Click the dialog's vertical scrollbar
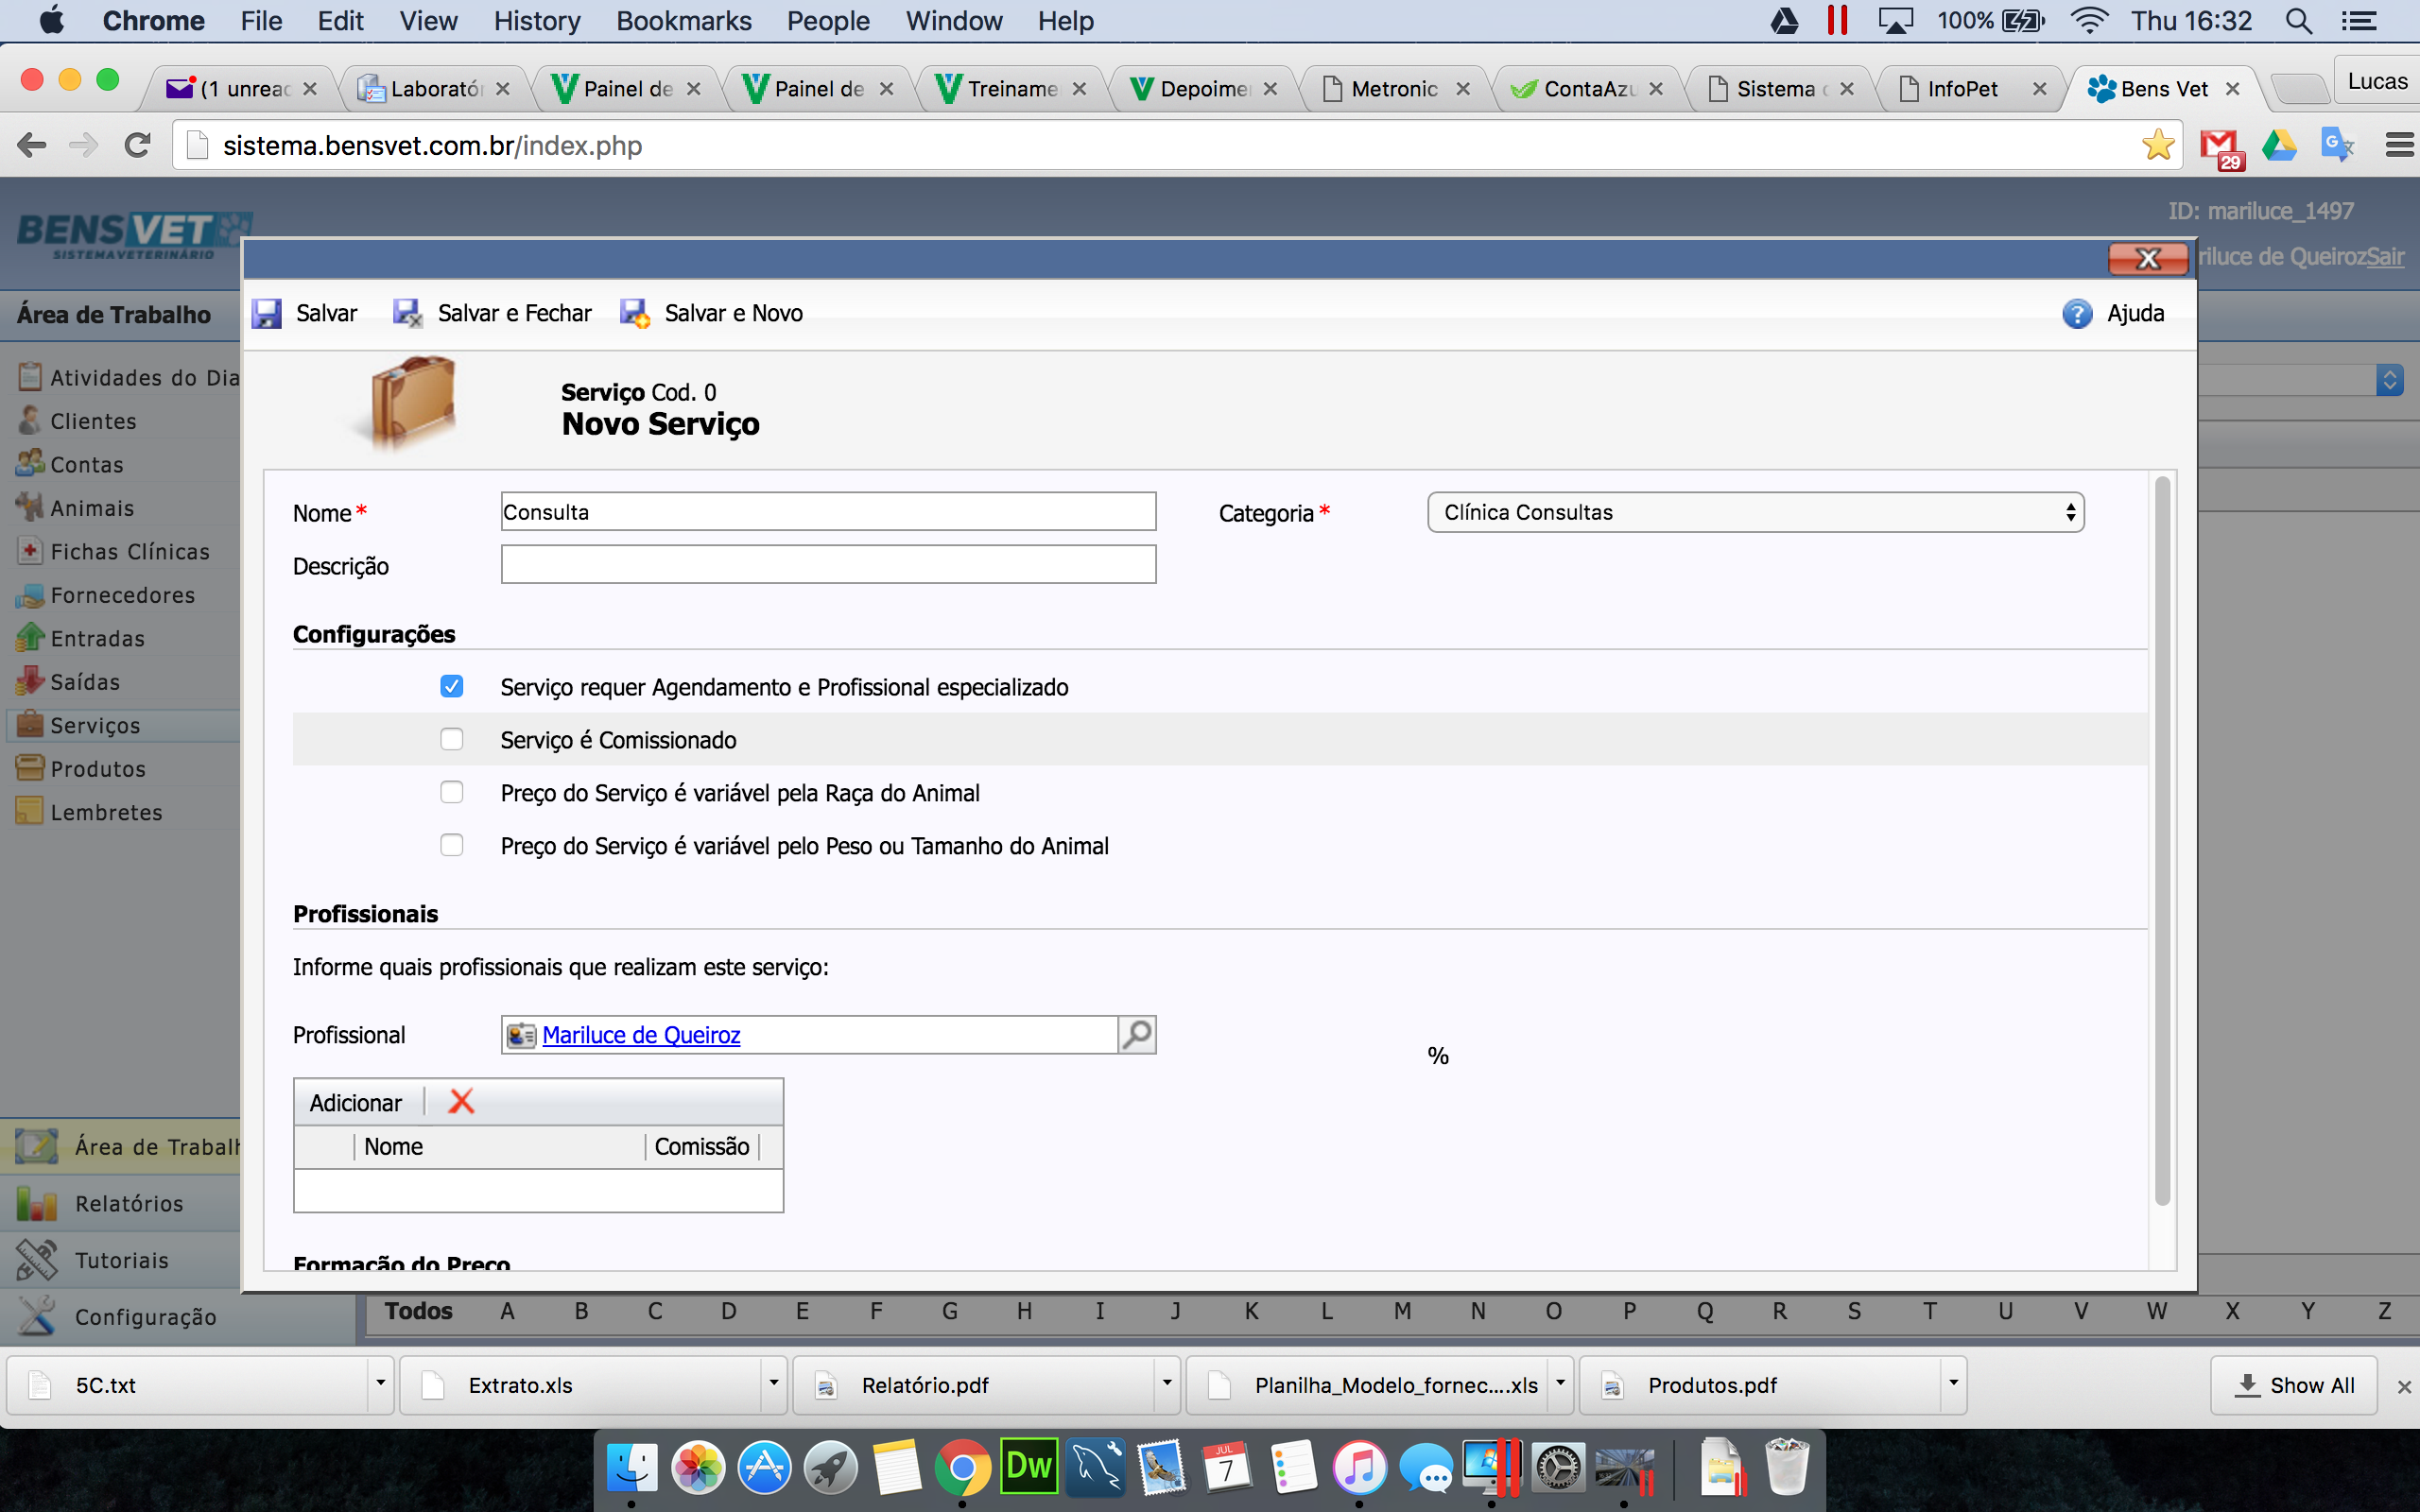Viewport: 2420px width, 1512px height. click(2162, 840)
